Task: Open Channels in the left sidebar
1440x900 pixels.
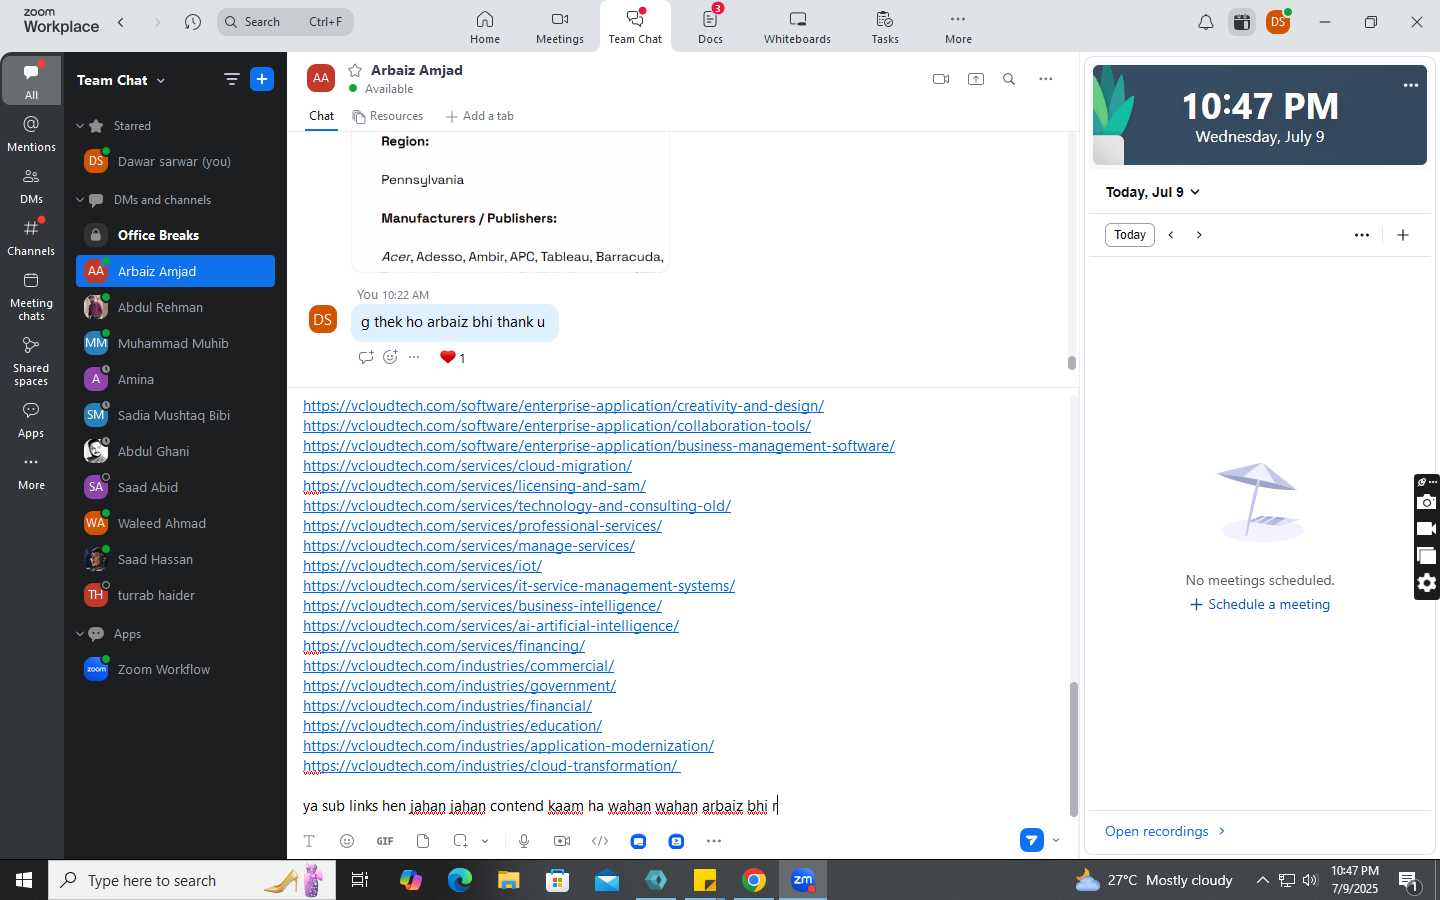Action: 31,237
